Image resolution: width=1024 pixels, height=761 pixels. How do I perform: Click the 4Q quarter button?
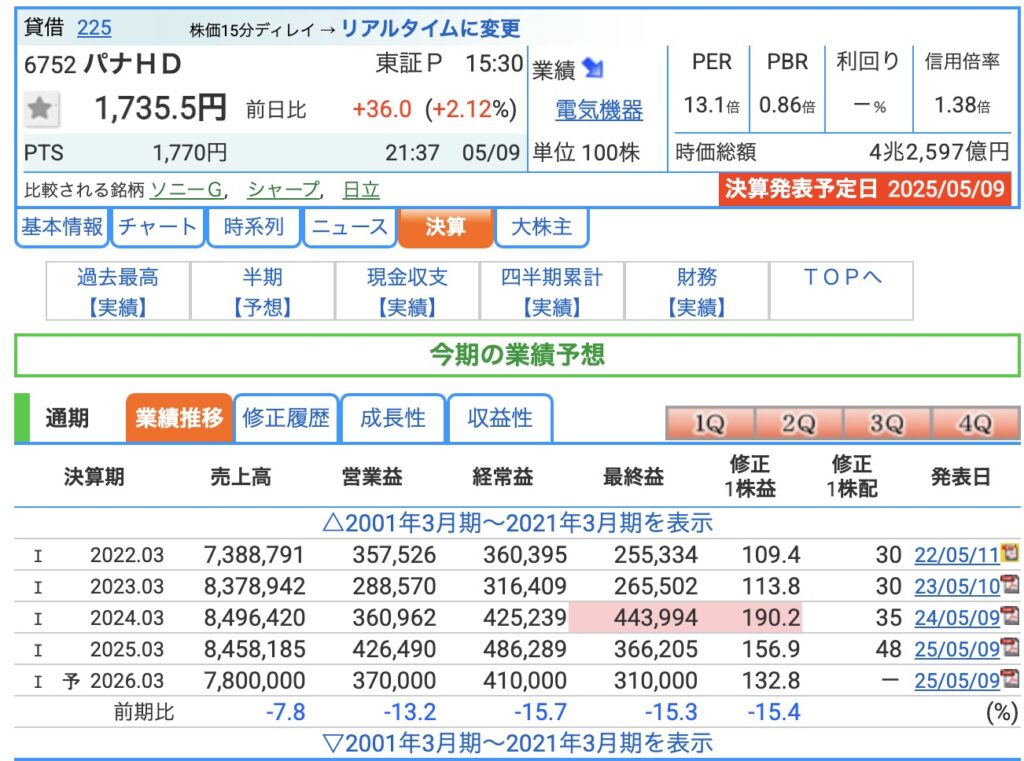pyautogui.click(x=976, y=423)
